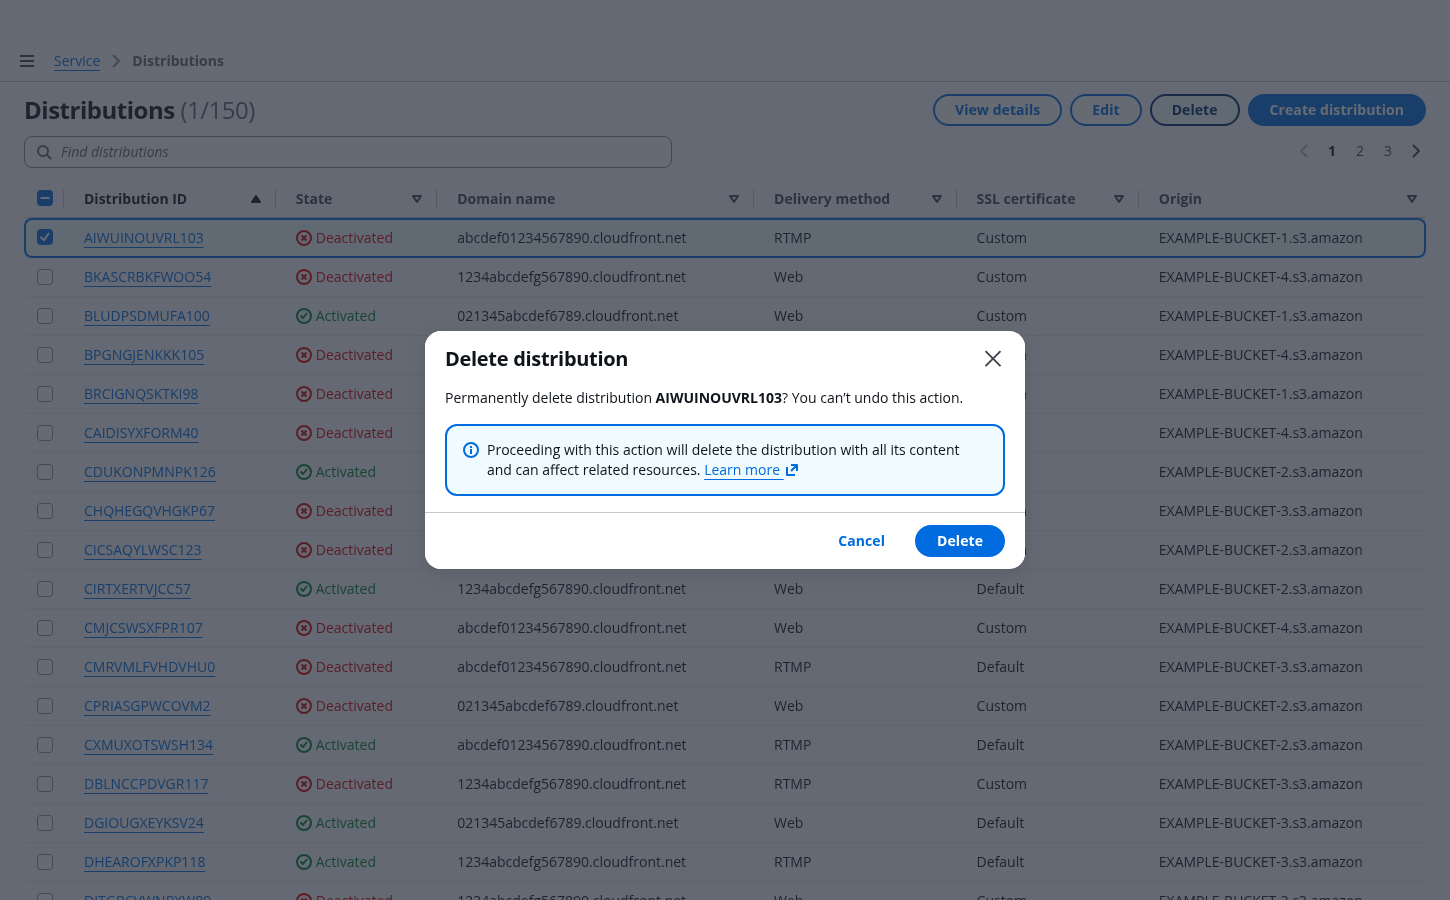Image resolution: width=1450 pixels, height=900 pixels.
Task: Confirm with the Delete button in dialog
Action: (960, 541)
